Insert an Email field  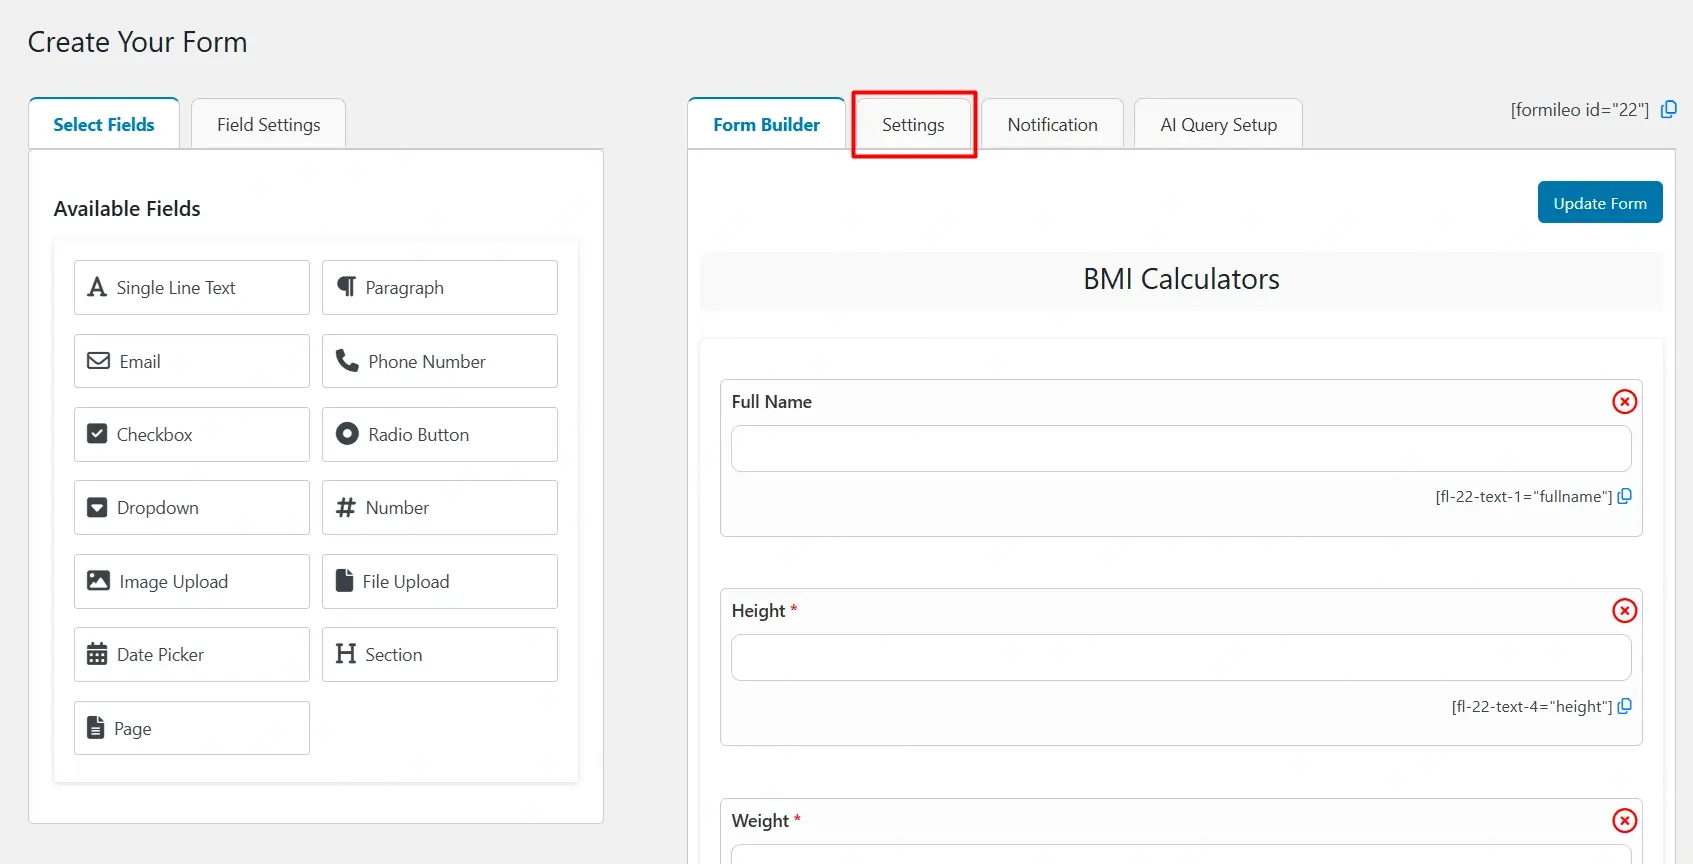click(192, 362)
